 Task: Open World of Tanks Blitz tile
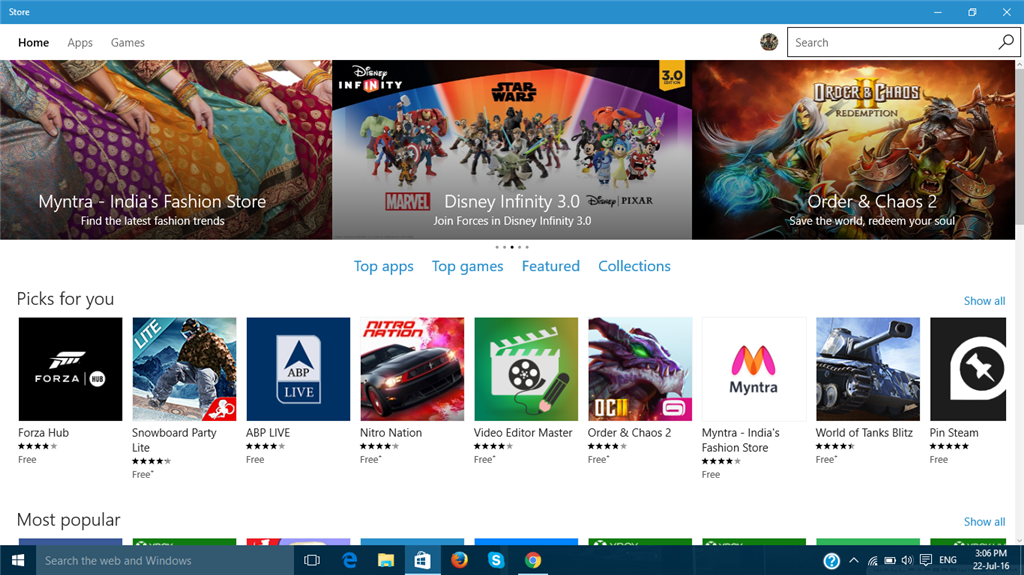pyautogui.click(x=868, y=369)
